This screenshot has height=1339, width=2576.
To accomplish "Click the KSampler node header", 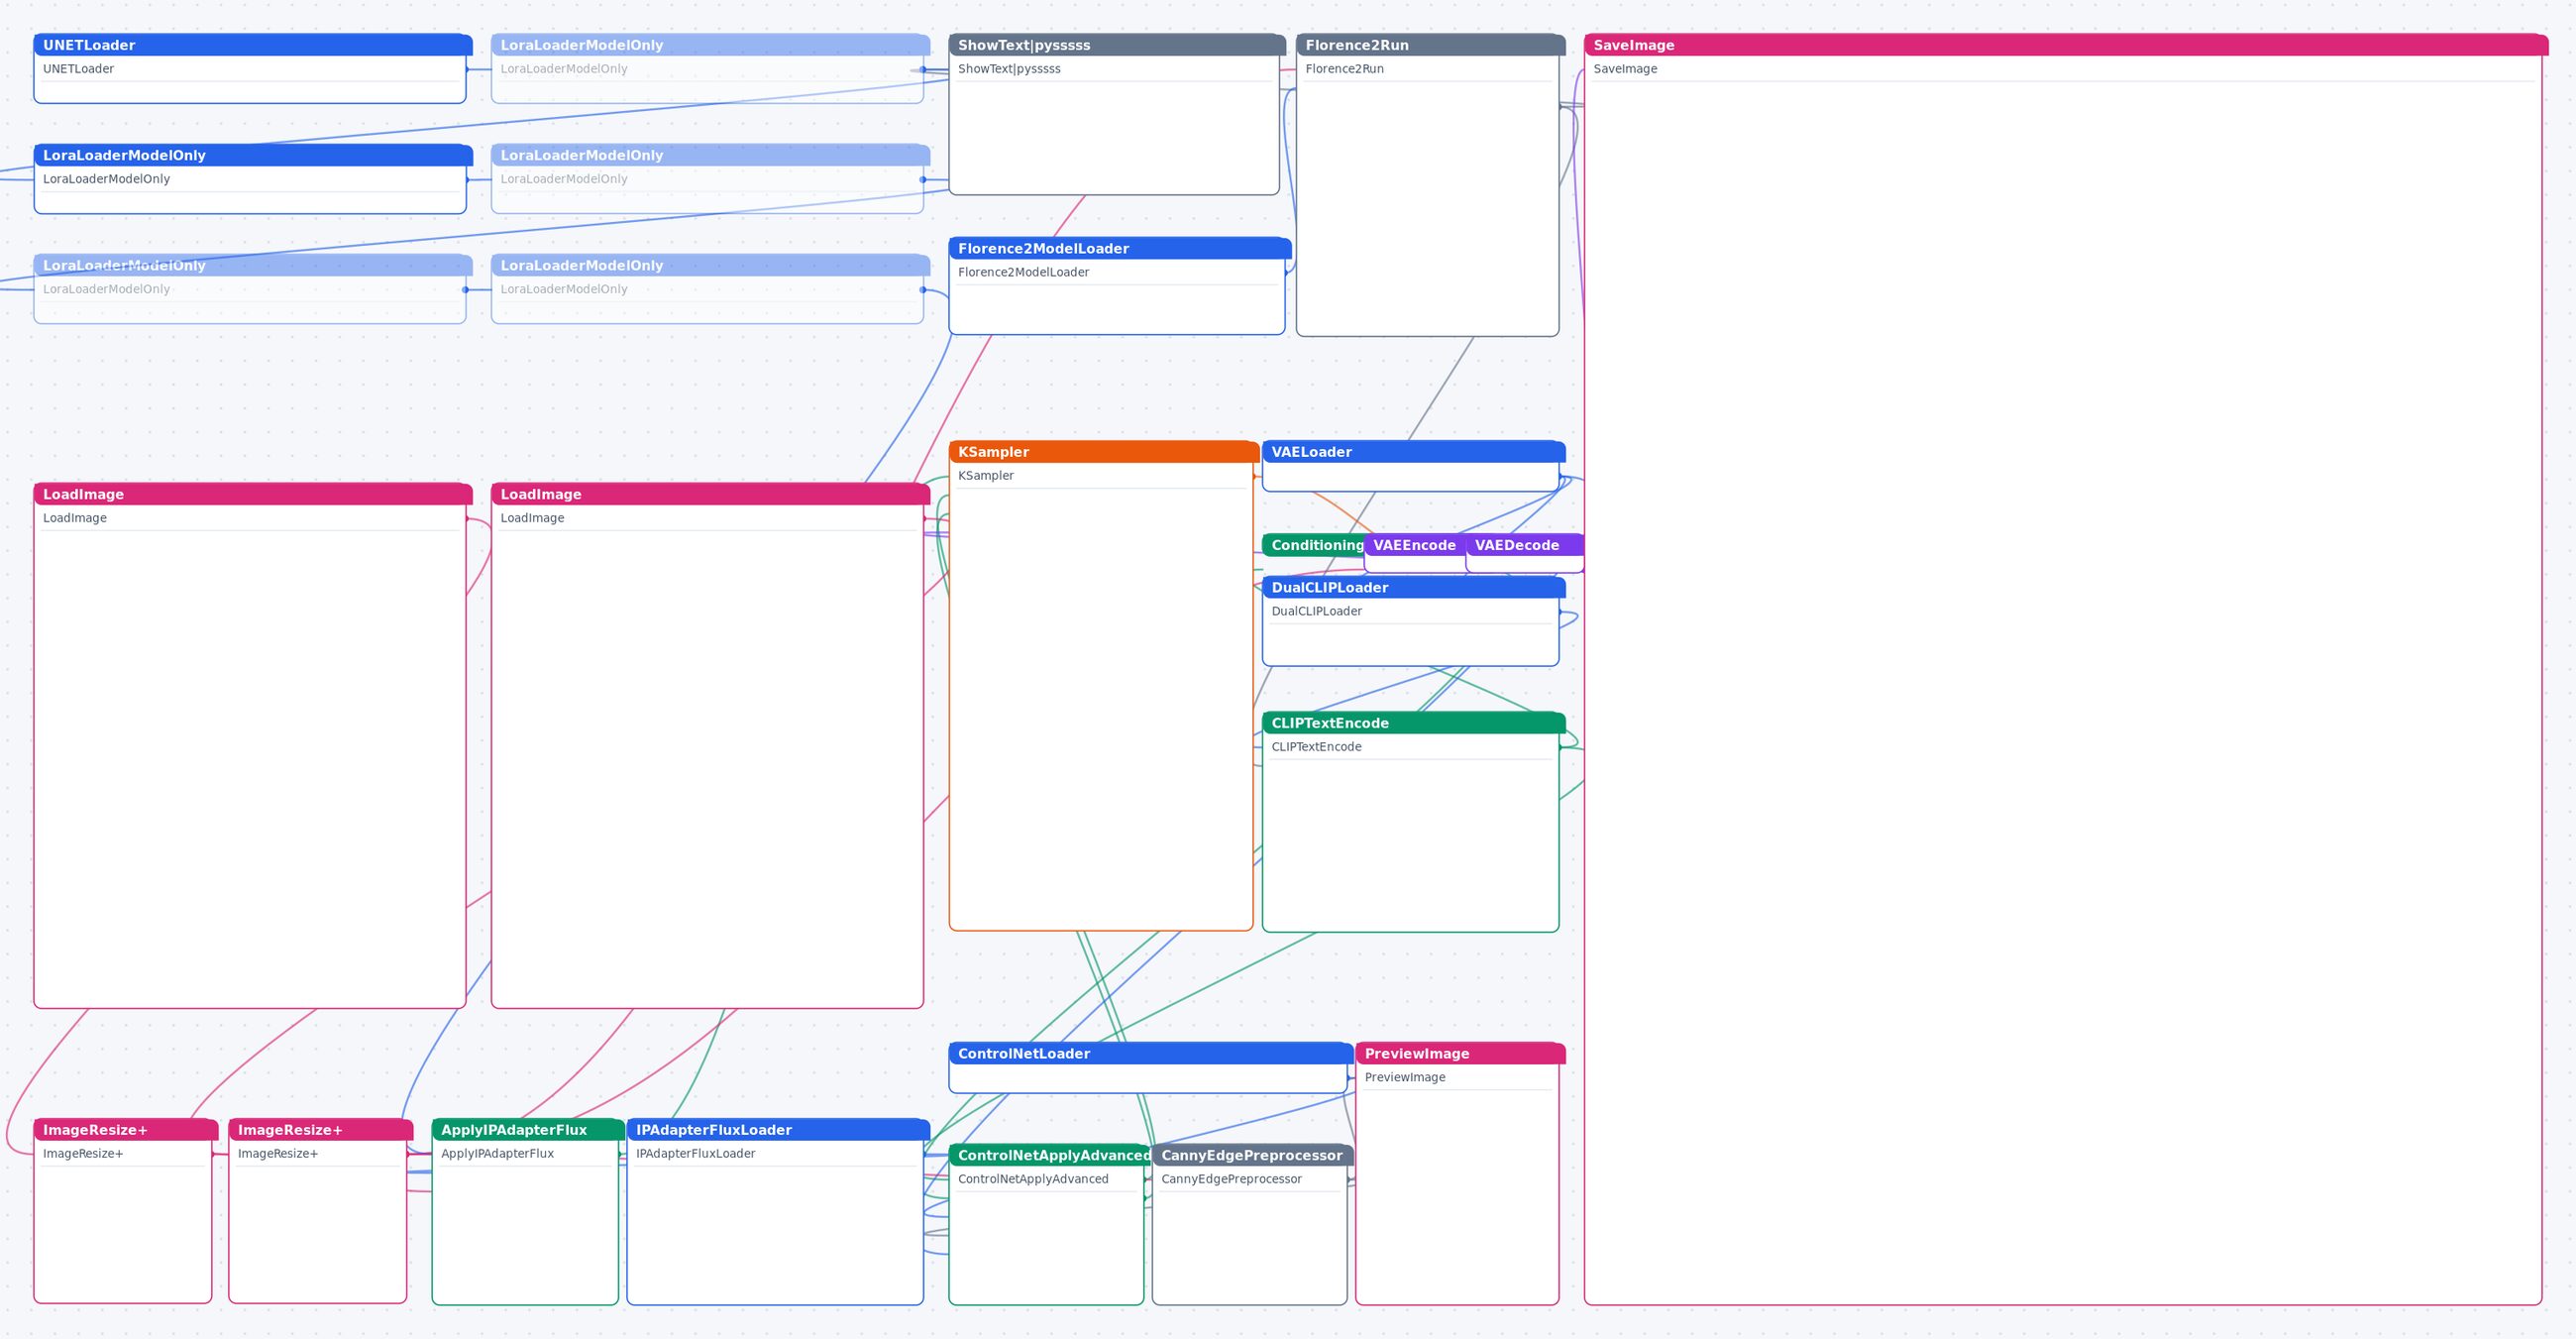I will click(1103, 452).
